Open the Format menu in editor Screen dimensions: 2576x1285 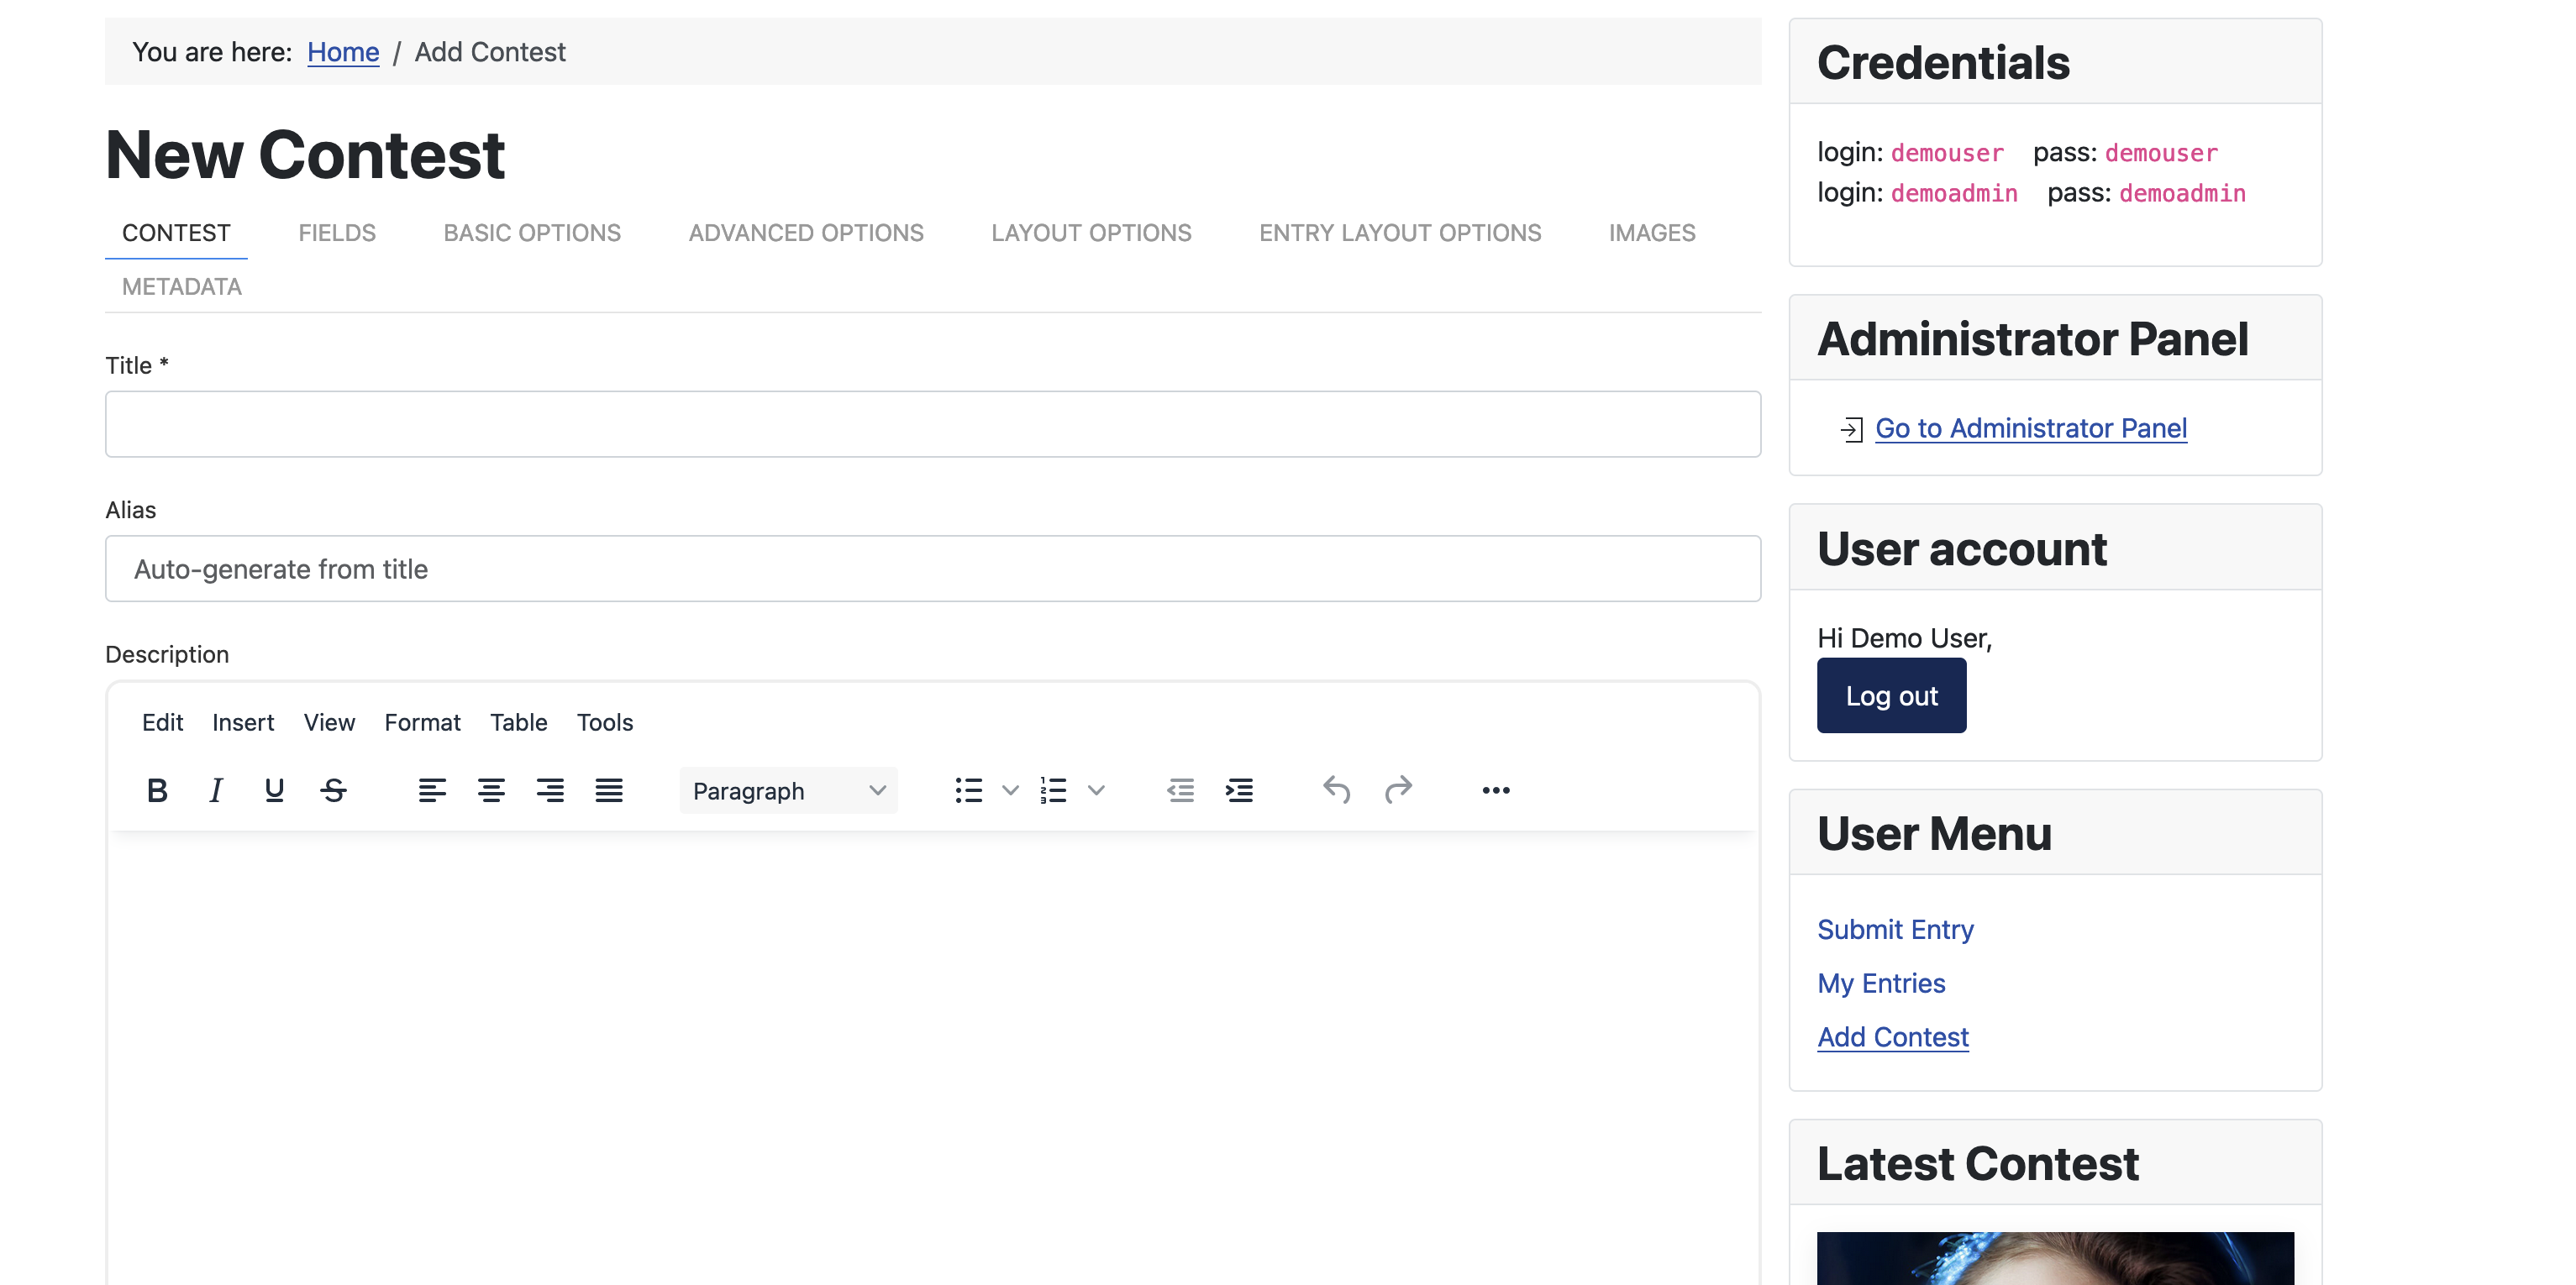point(422,722)
